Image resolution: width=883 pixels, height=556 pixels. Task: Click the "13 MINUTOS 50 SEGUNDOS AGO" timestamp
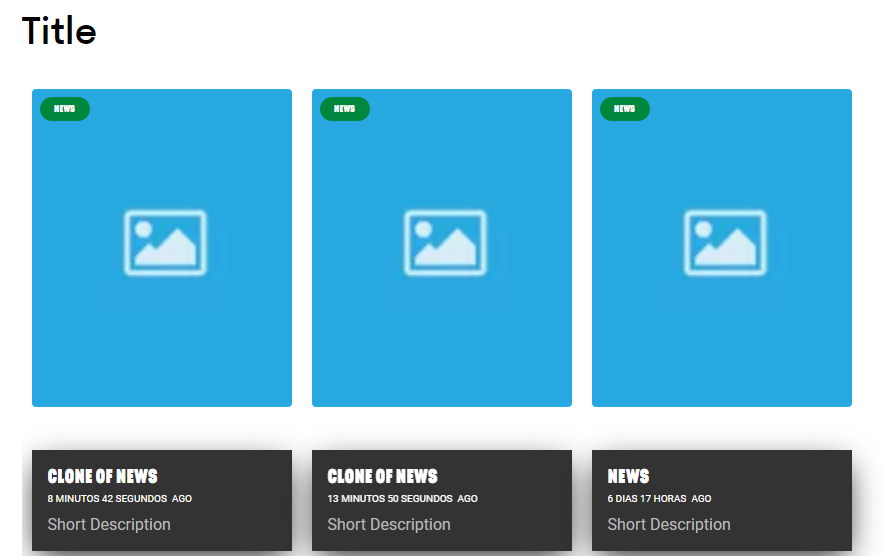tap(402, 499)
